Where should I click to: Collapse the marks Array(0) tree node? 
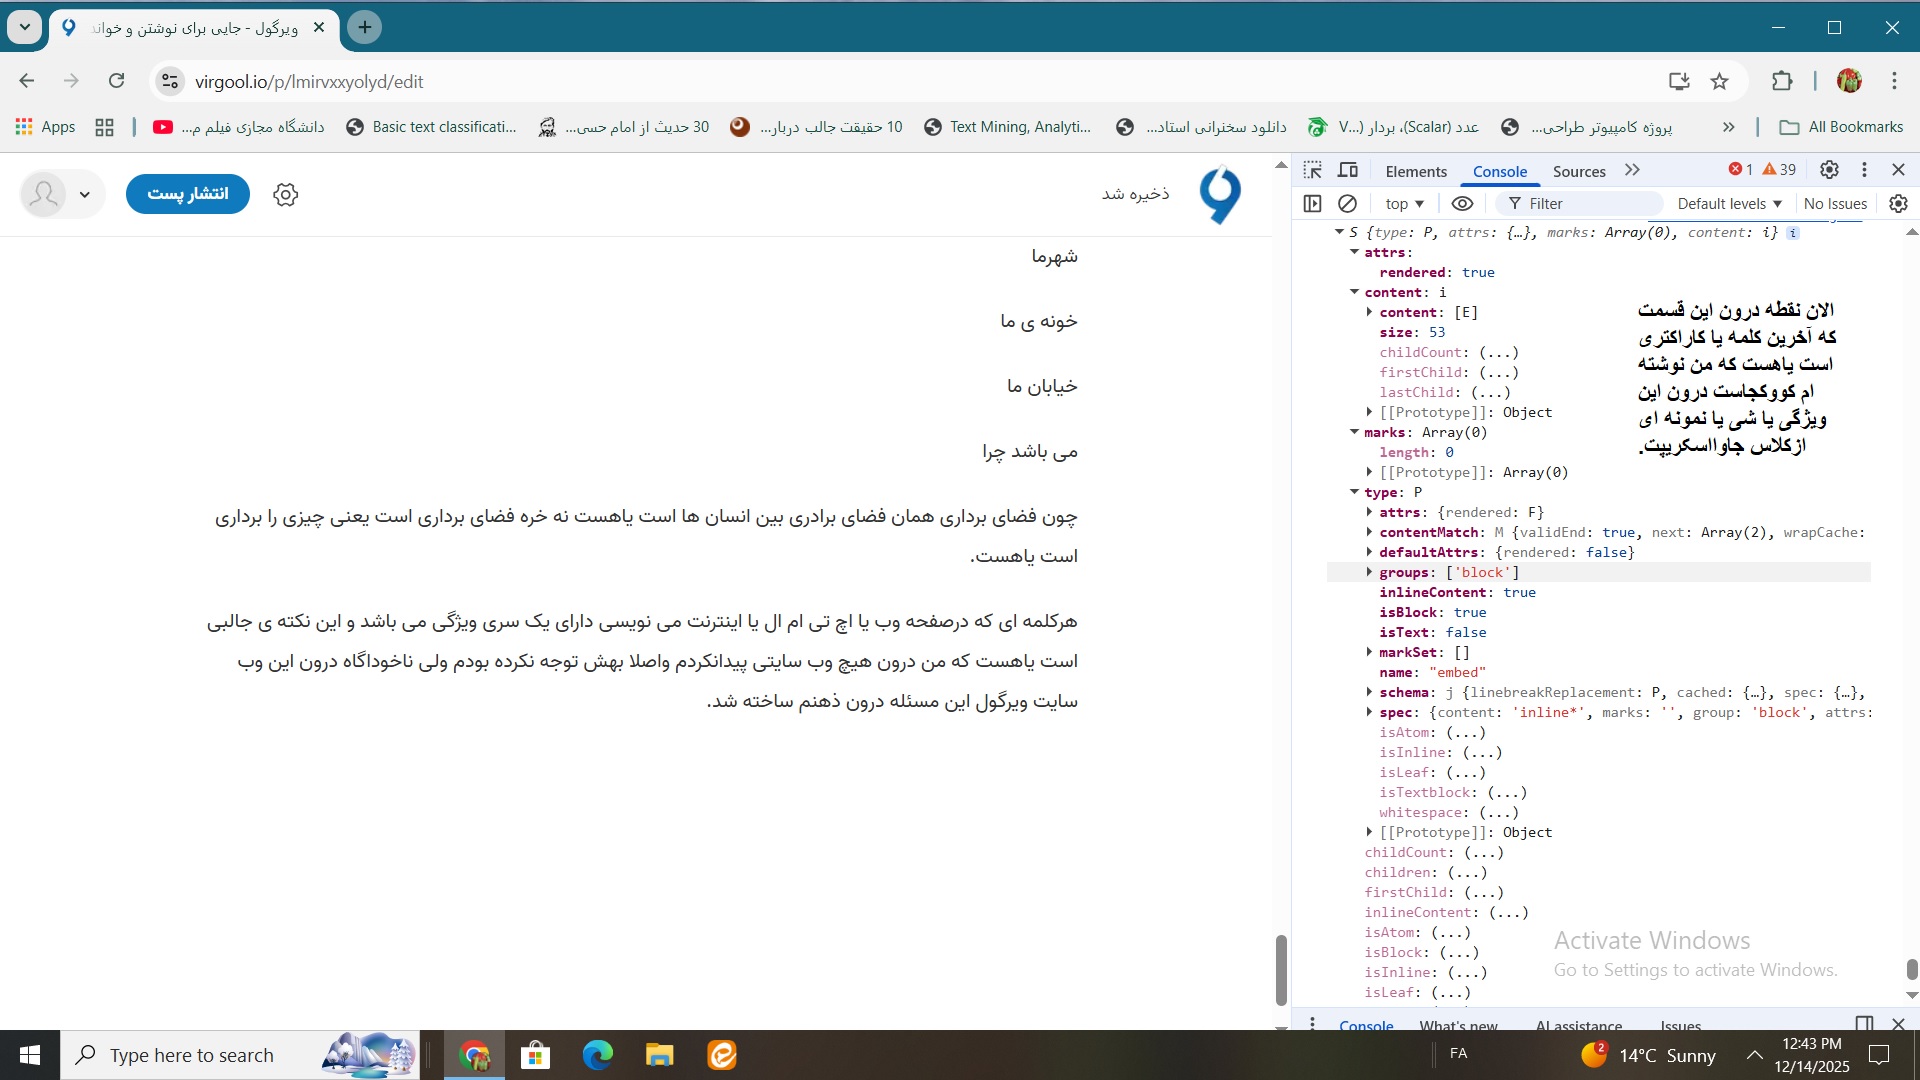tap(1354, 432)
